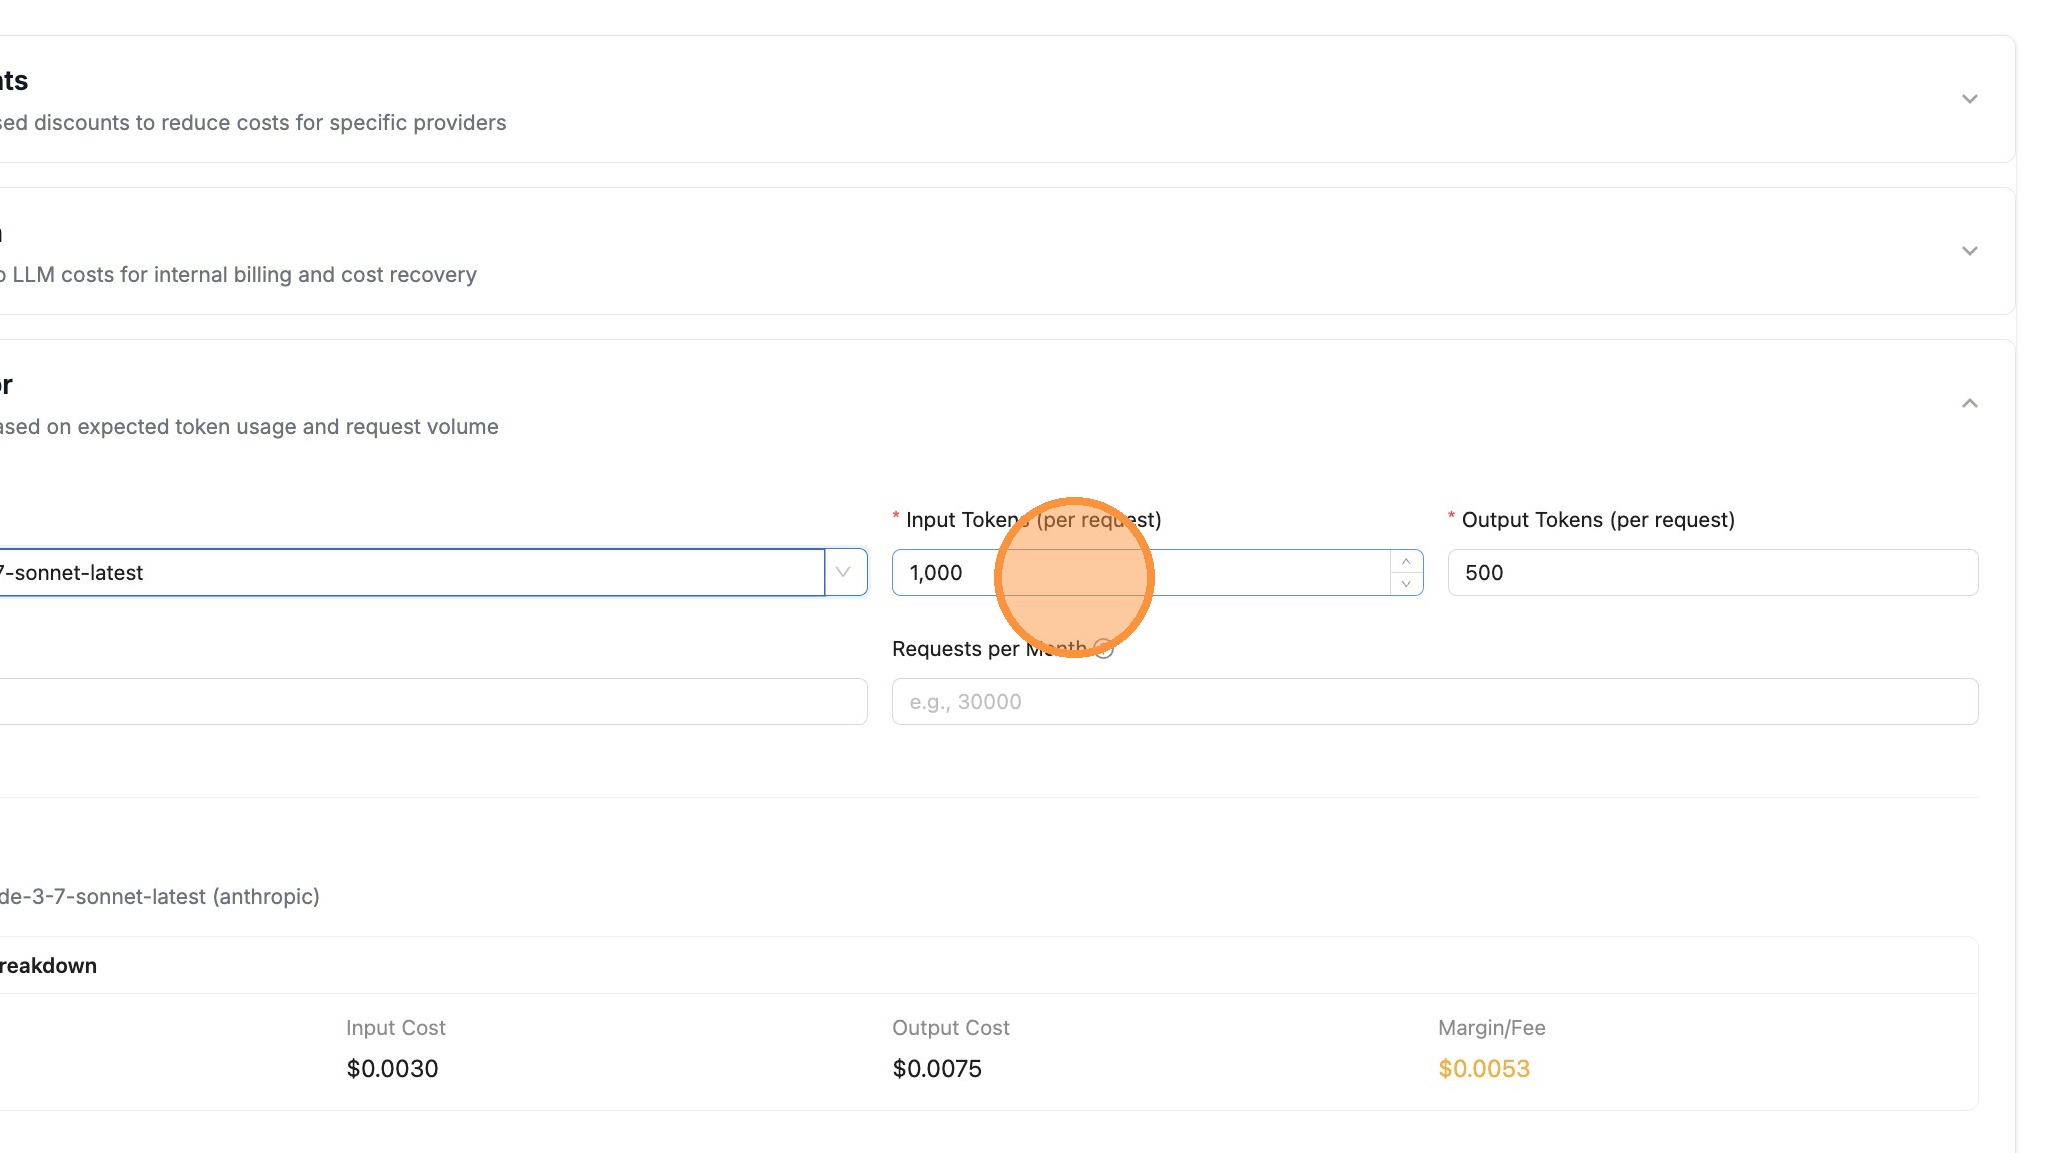Click the field containing 7-sonnet-latest
Viewport: 2064px width, 1153px height.
pyautogui.click(x=400, y=572)
